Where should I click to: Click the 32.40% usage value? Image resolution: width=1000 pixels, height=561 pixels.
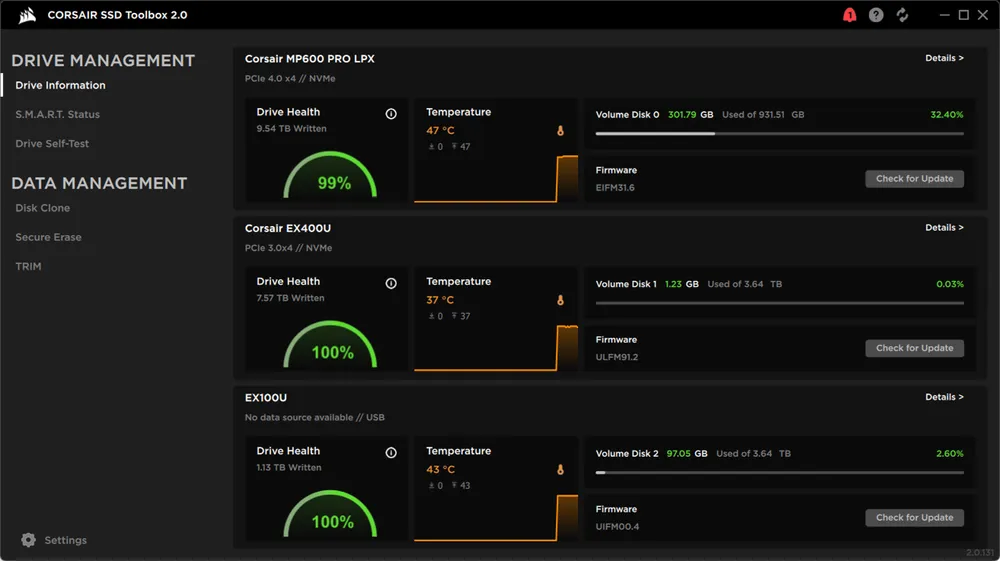pos(946,115)
